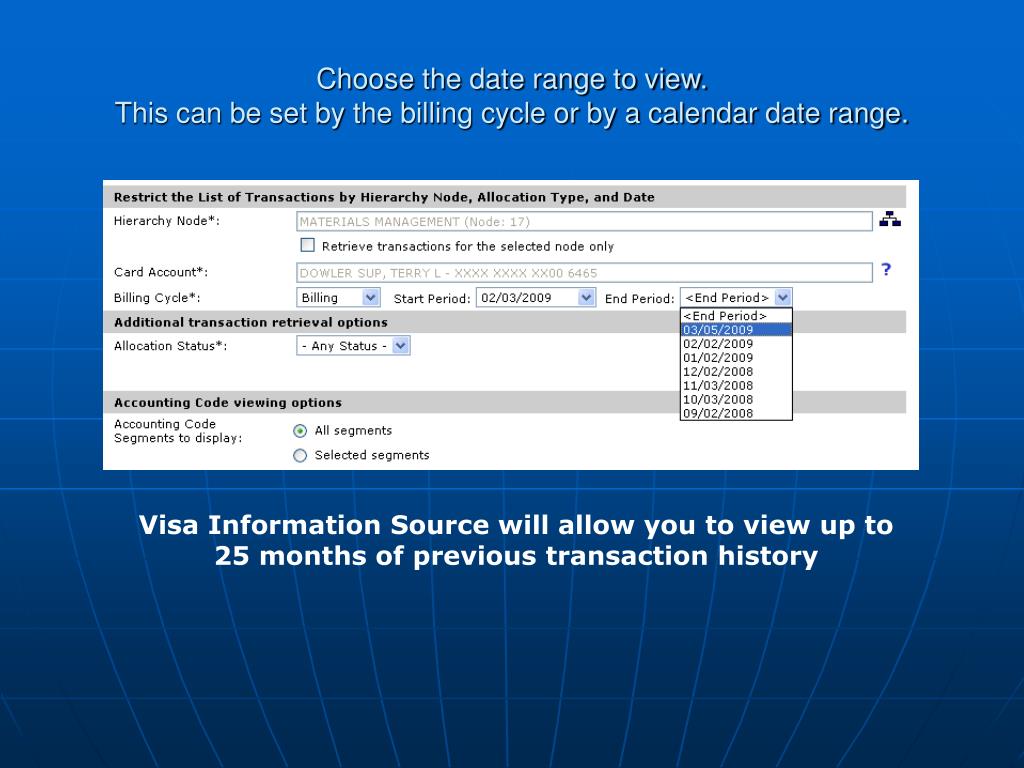
Task: Open the hierarchy node tree icon
Action: click(889, 219)
